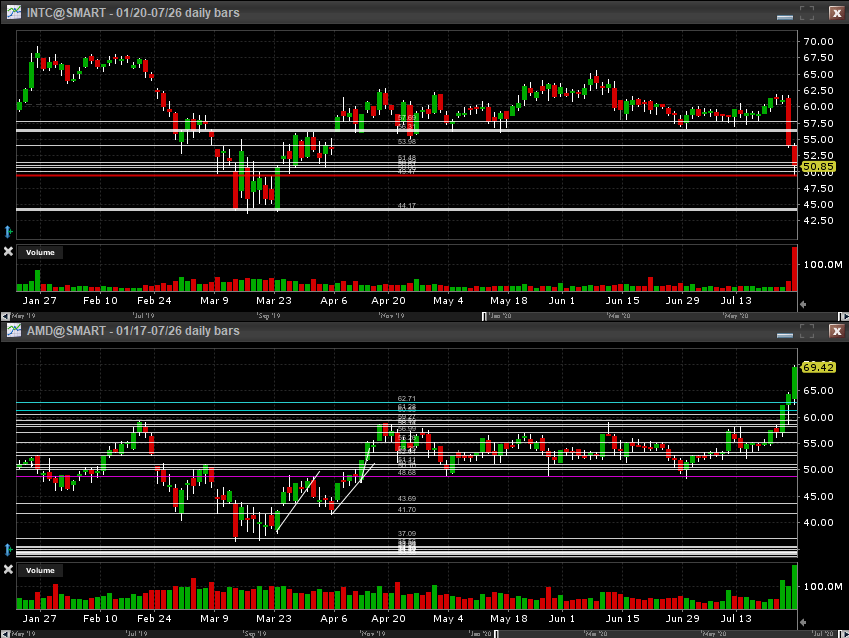This screenshot has height=638, width=849.
Task: Click the 70.00 price label on INTC axis
Action: click(818, 42)
